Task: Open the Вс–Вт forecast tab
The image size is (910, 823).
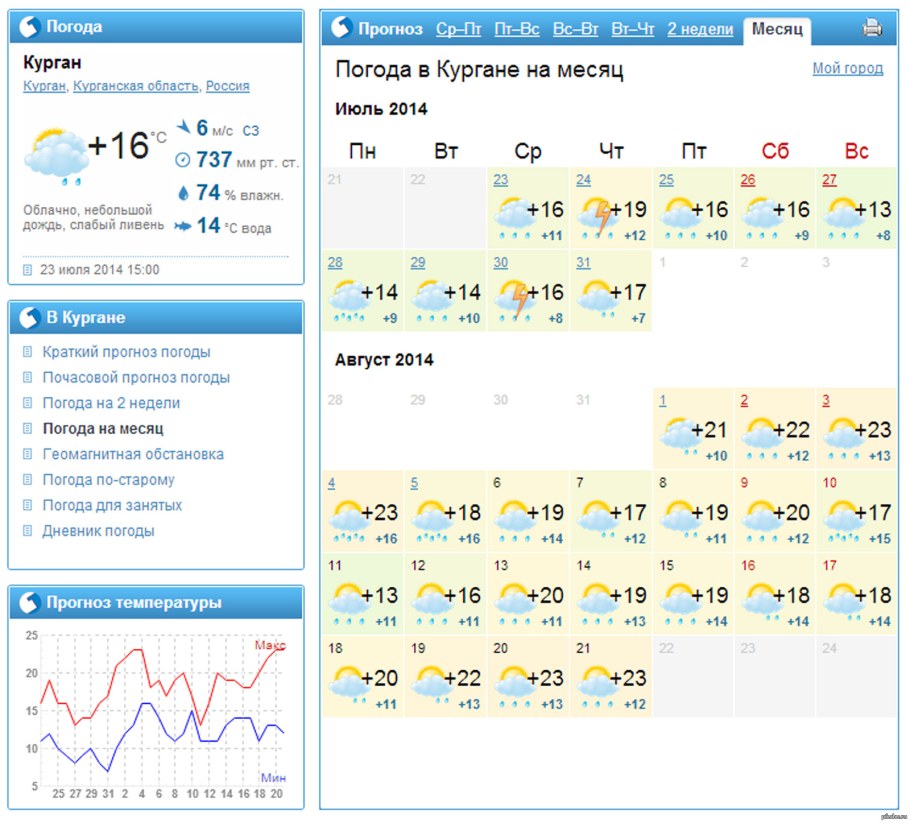Action: click(x=576, y=29)
